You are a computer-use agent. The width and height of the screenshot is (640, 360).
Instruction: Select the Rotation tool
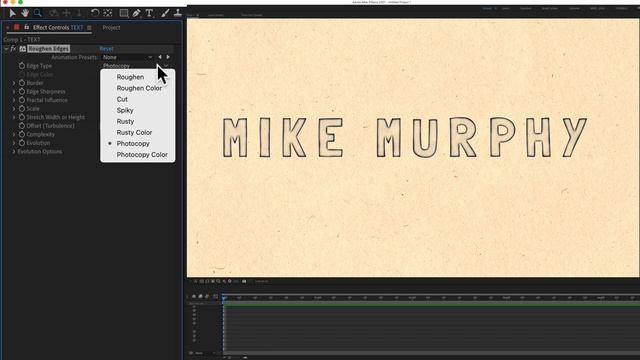coord(95,13)
